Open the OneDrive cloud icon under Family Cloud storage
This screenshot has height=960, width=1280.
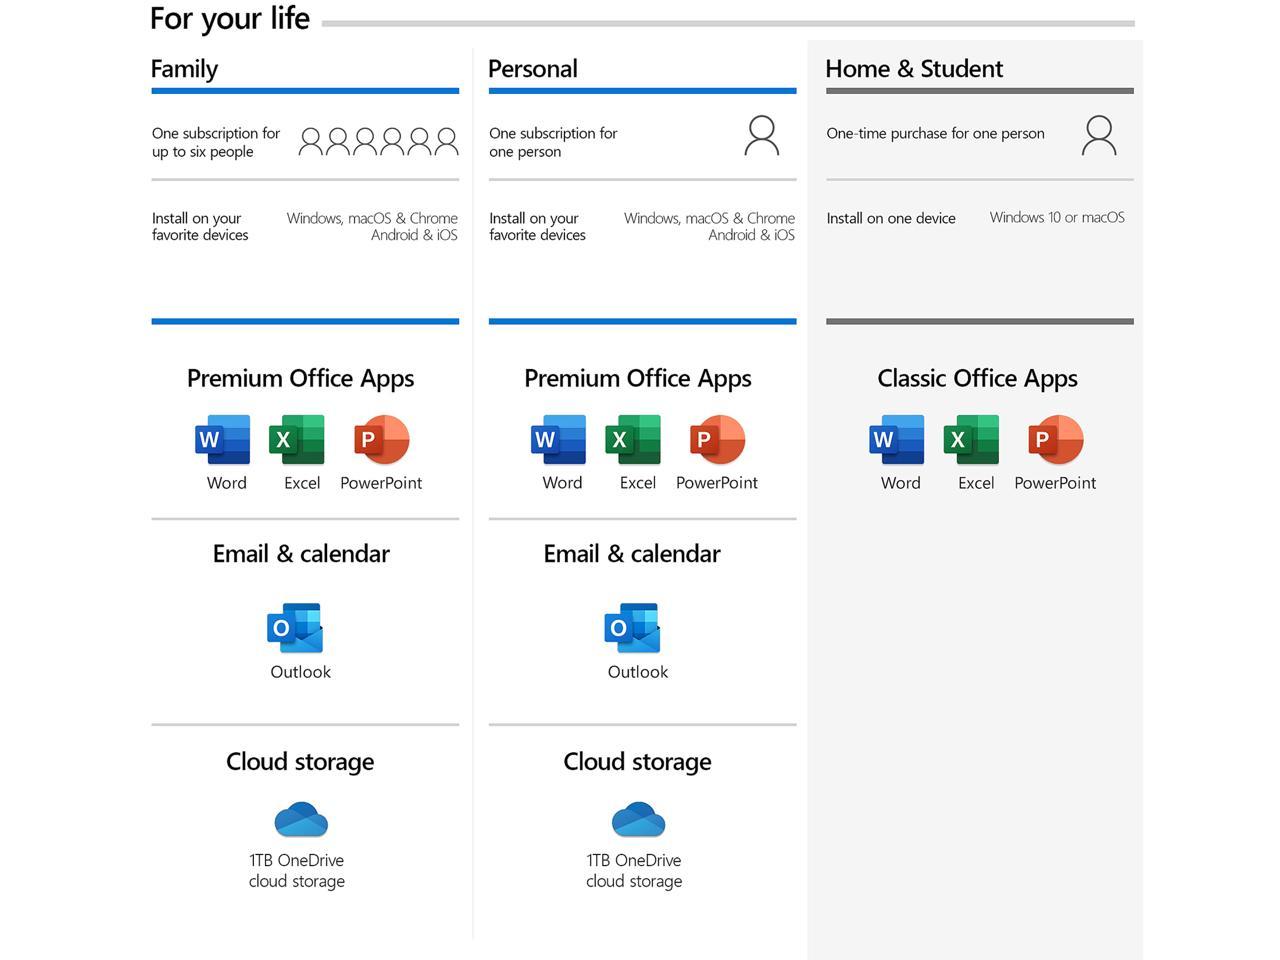point(300,817)
